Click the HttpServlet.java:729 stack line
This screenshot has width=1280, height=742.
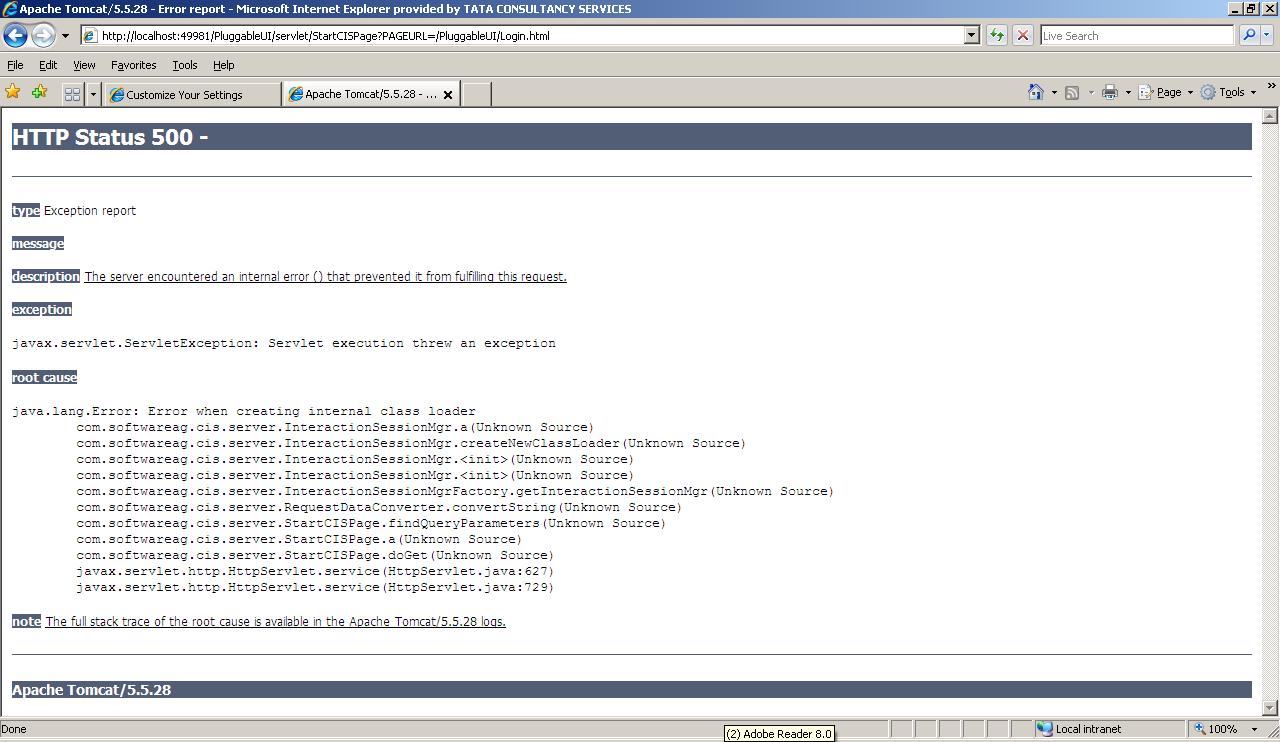point(315,587)
